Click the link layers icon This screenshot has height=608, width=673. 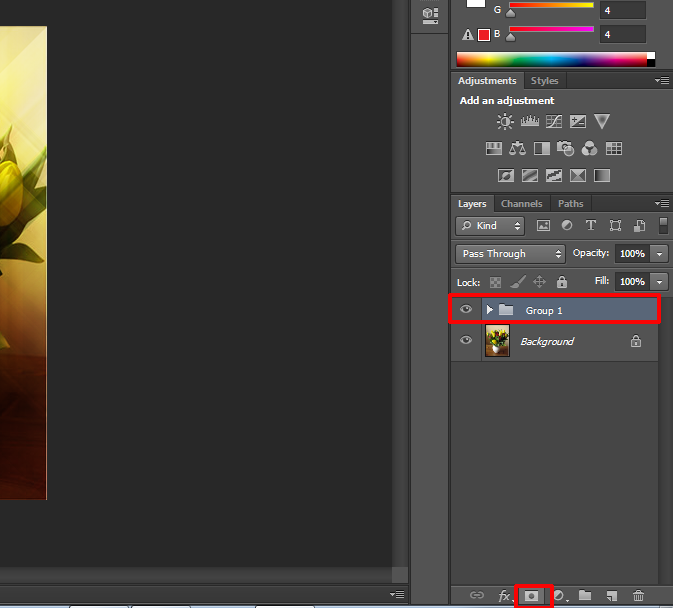tap(477, 595)
